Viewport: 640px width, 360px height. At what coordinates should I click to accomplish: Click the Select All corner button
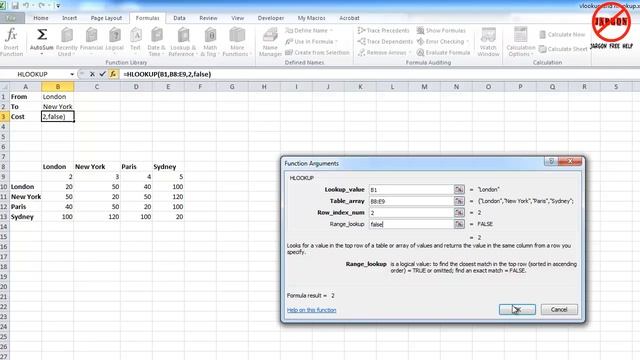[x=4, y=87]
